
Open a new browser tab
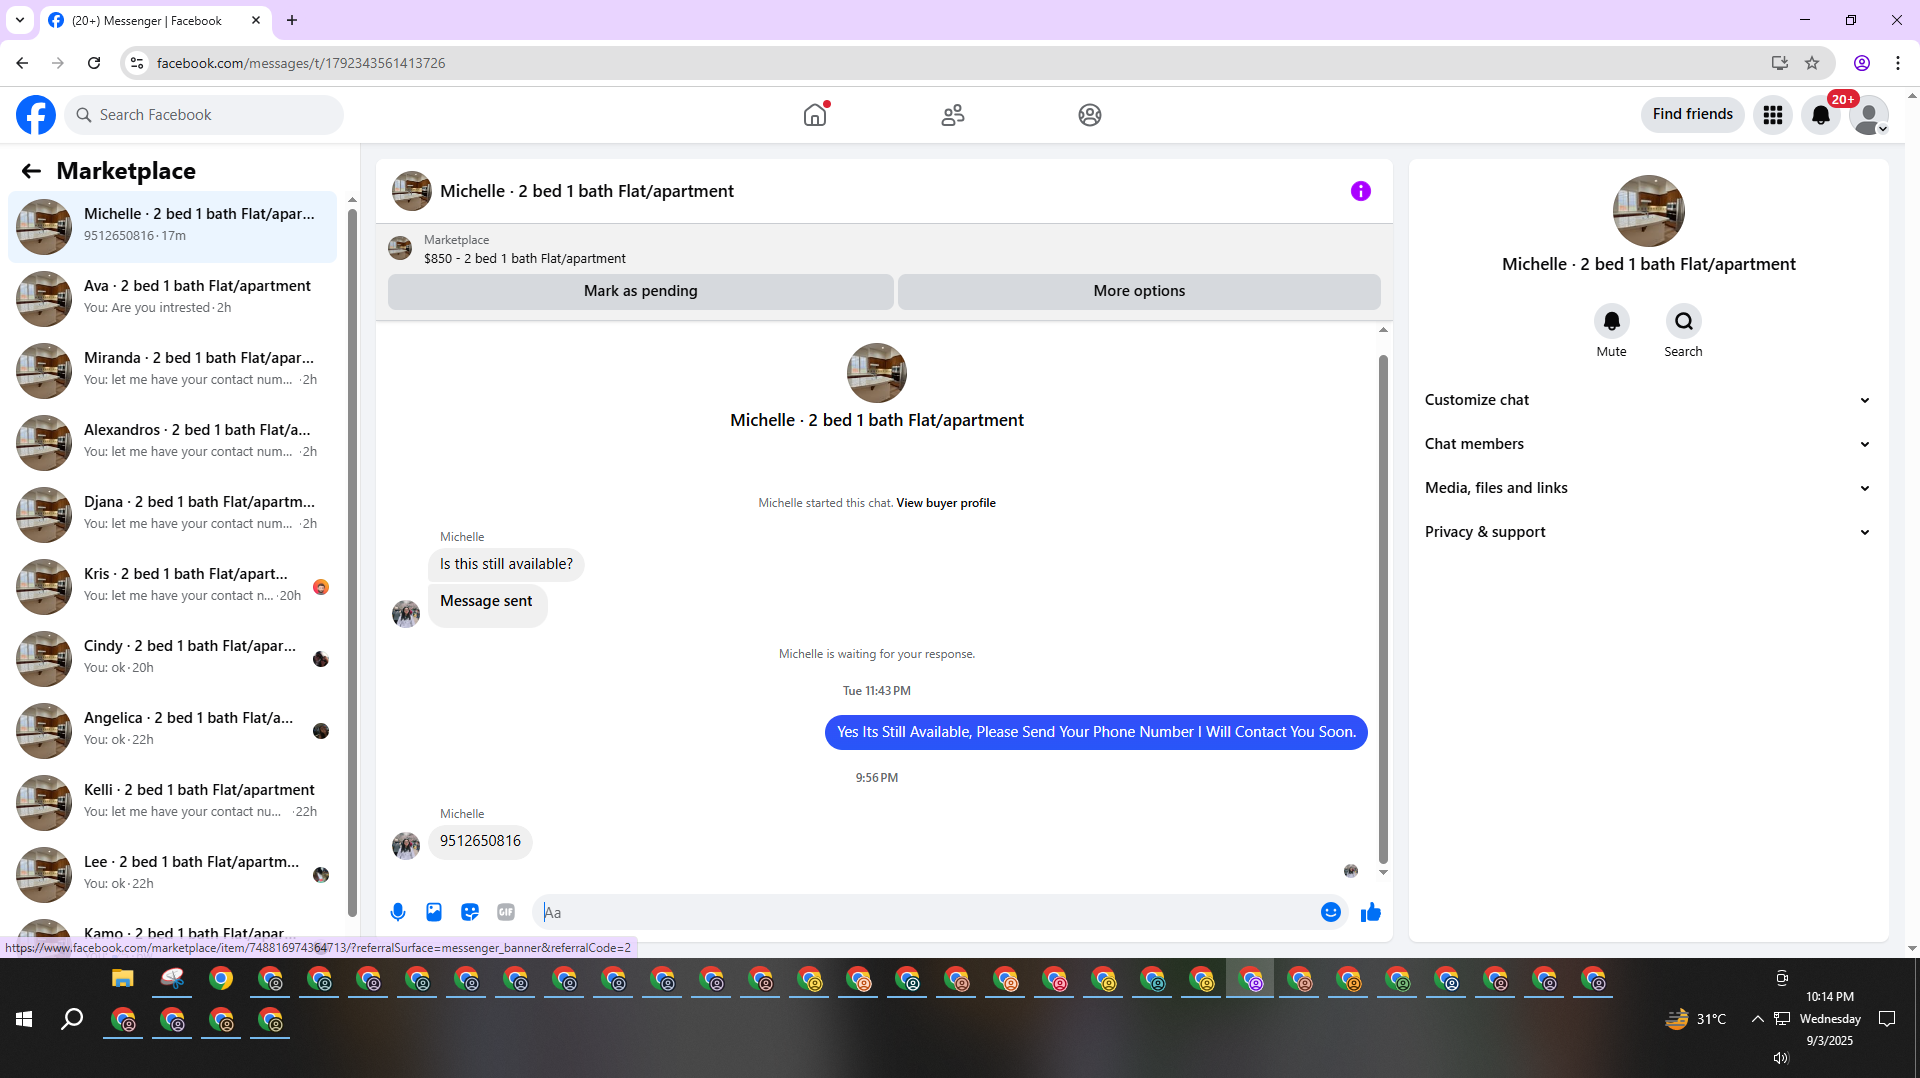pos(292,20)
